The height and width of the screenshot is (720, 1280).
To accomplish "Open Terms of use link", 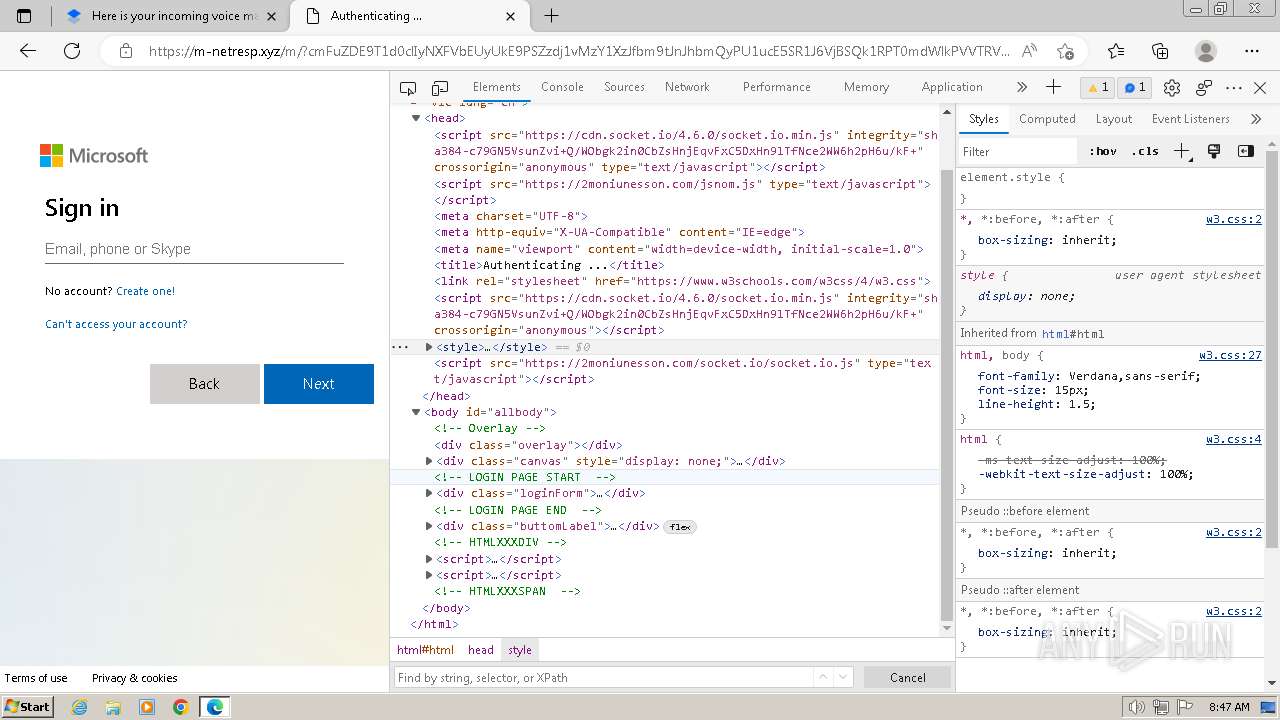I will coord(36,678).
